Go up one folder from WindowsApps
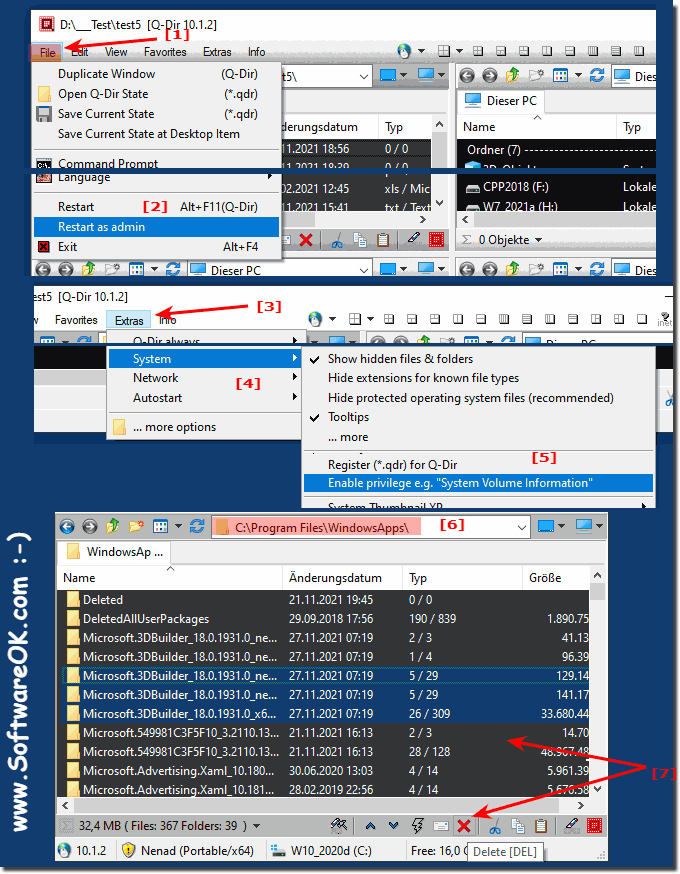Screen dimensions: 680x874 click(x=113, y=526)
